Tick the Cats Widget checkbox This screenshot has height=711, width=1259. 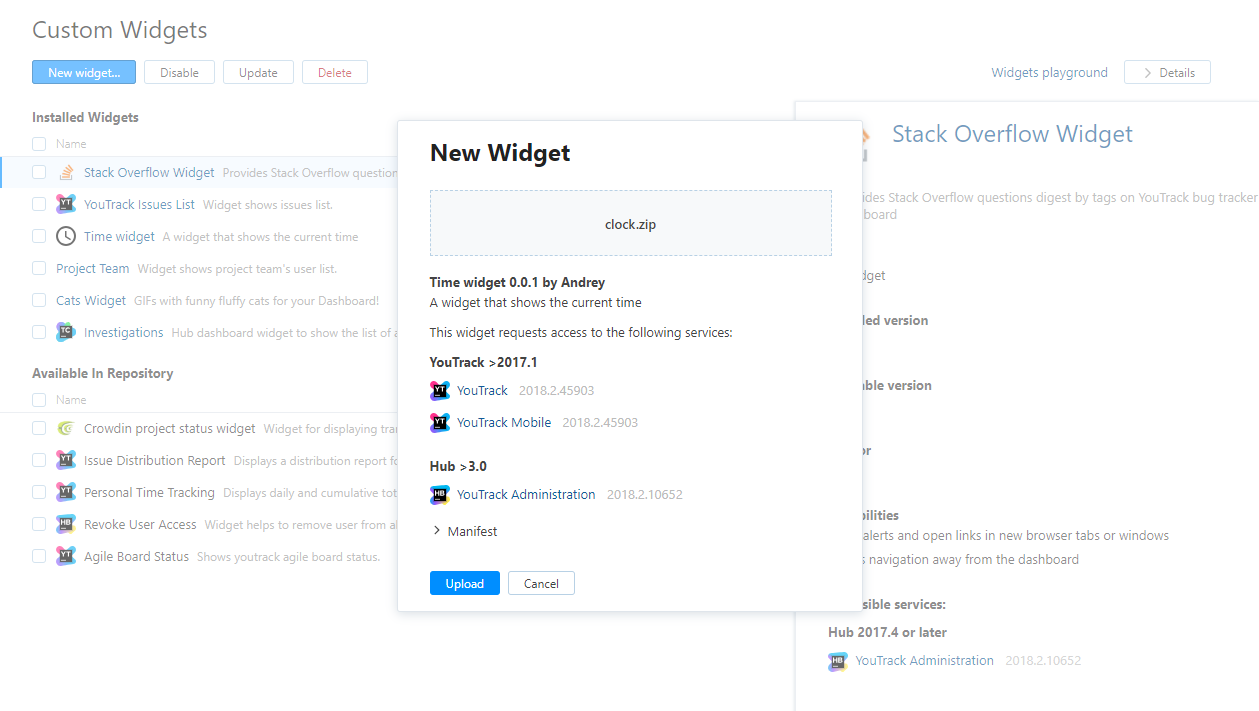coord(39,301)
